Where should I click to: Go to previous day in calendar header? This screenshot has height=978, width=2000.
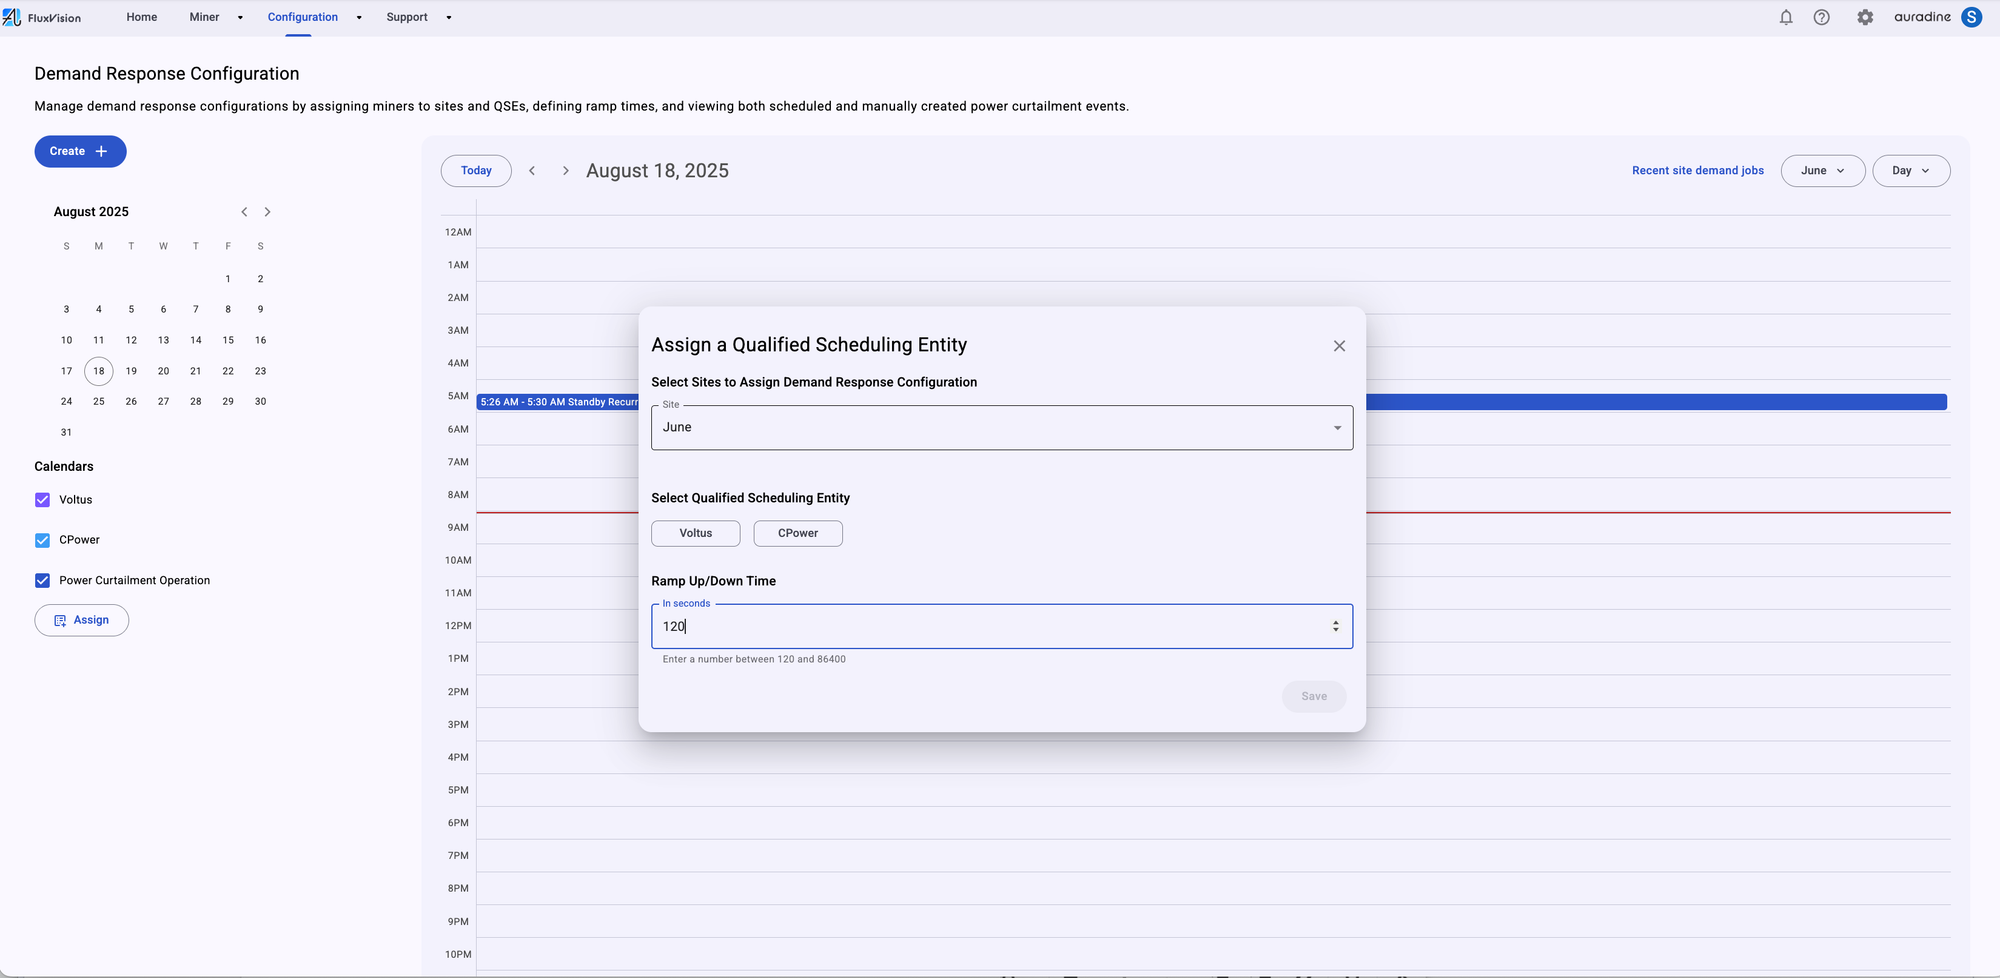(532, 171)
